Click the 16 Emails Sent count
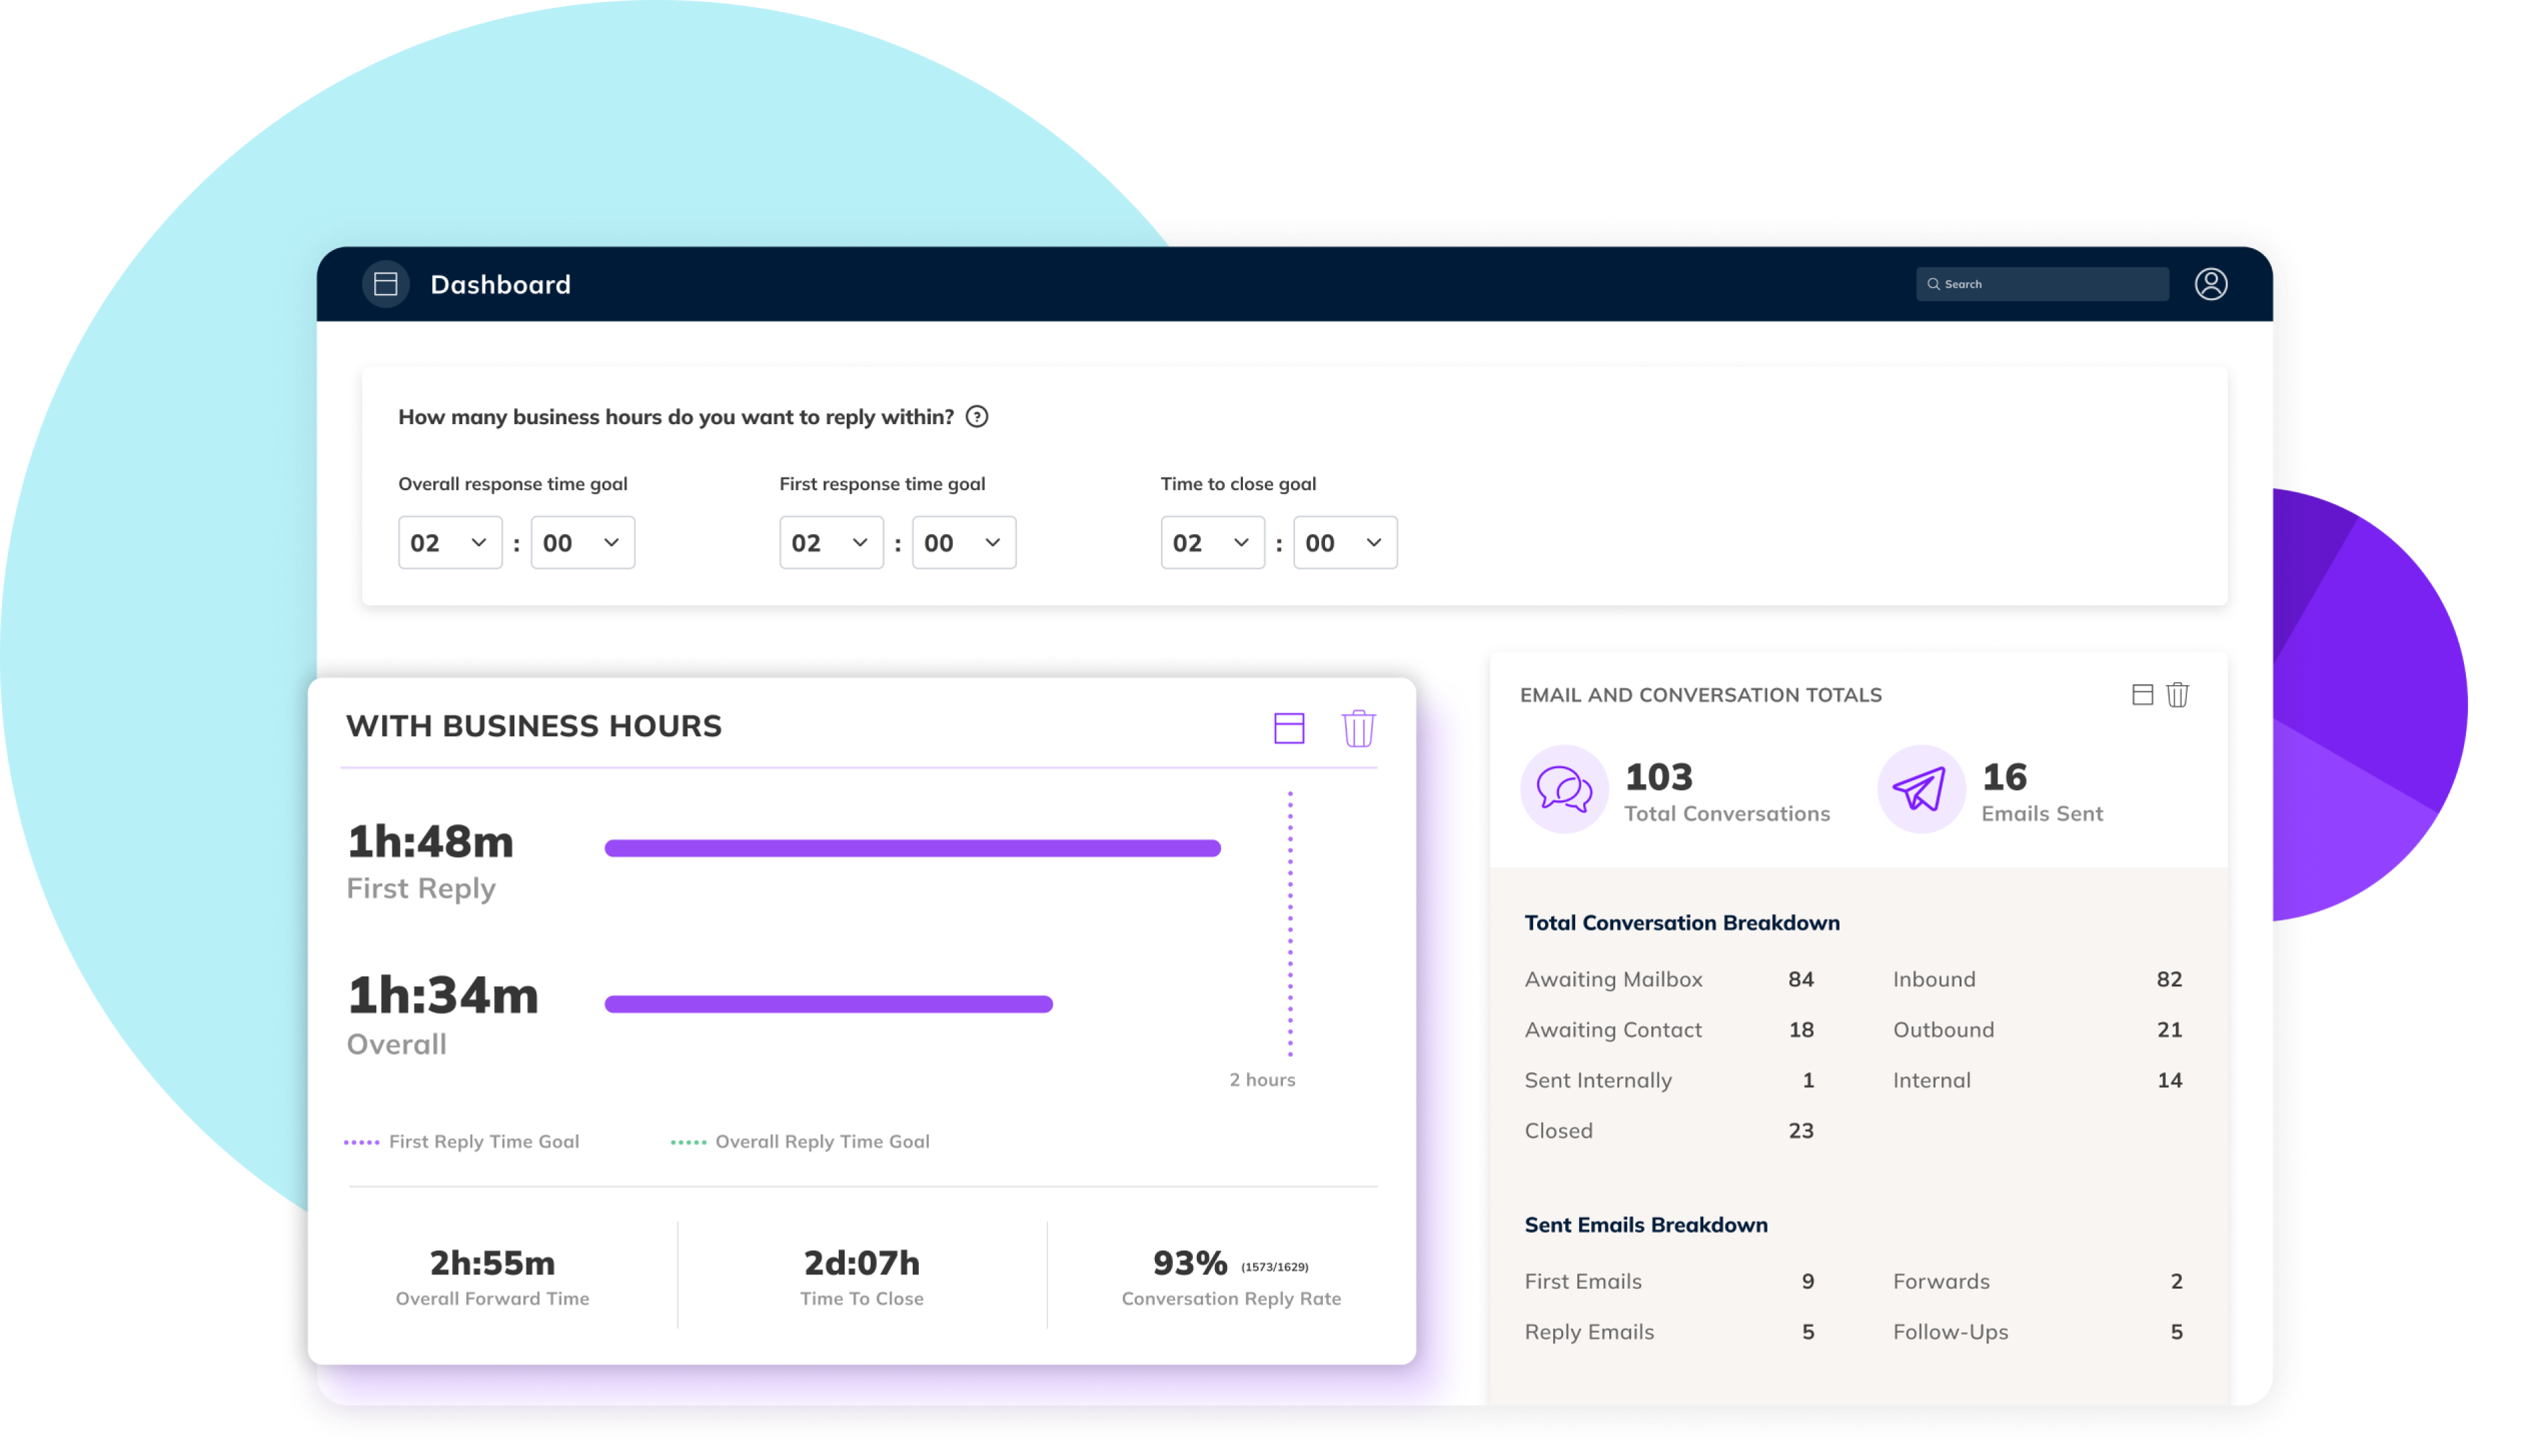Viewport: 2548px width, 1456px height. click(x=2005, y=778)
